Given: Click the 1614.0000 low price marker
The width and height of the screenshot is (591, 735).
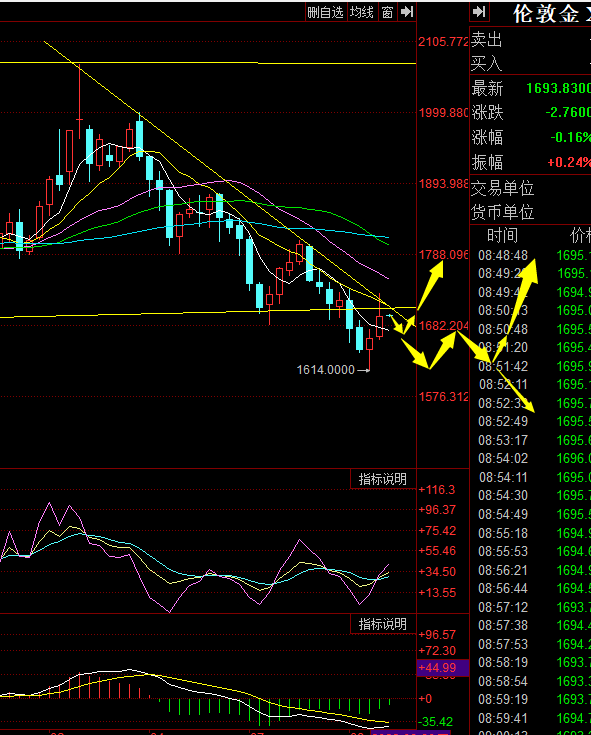Looking at the screenshot, I should (326, 370).
